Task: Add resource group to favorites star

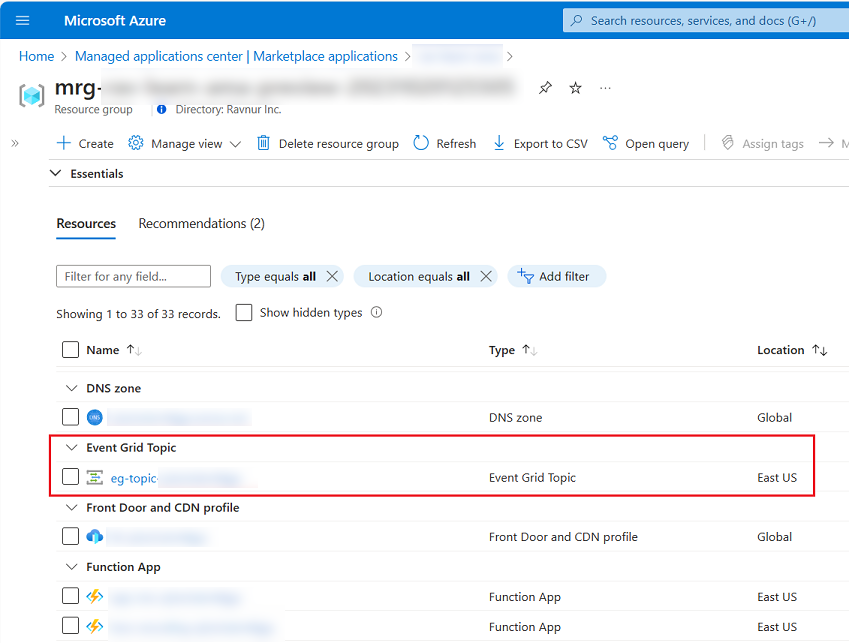Action: pyautogui.click(x=576, y=88)
